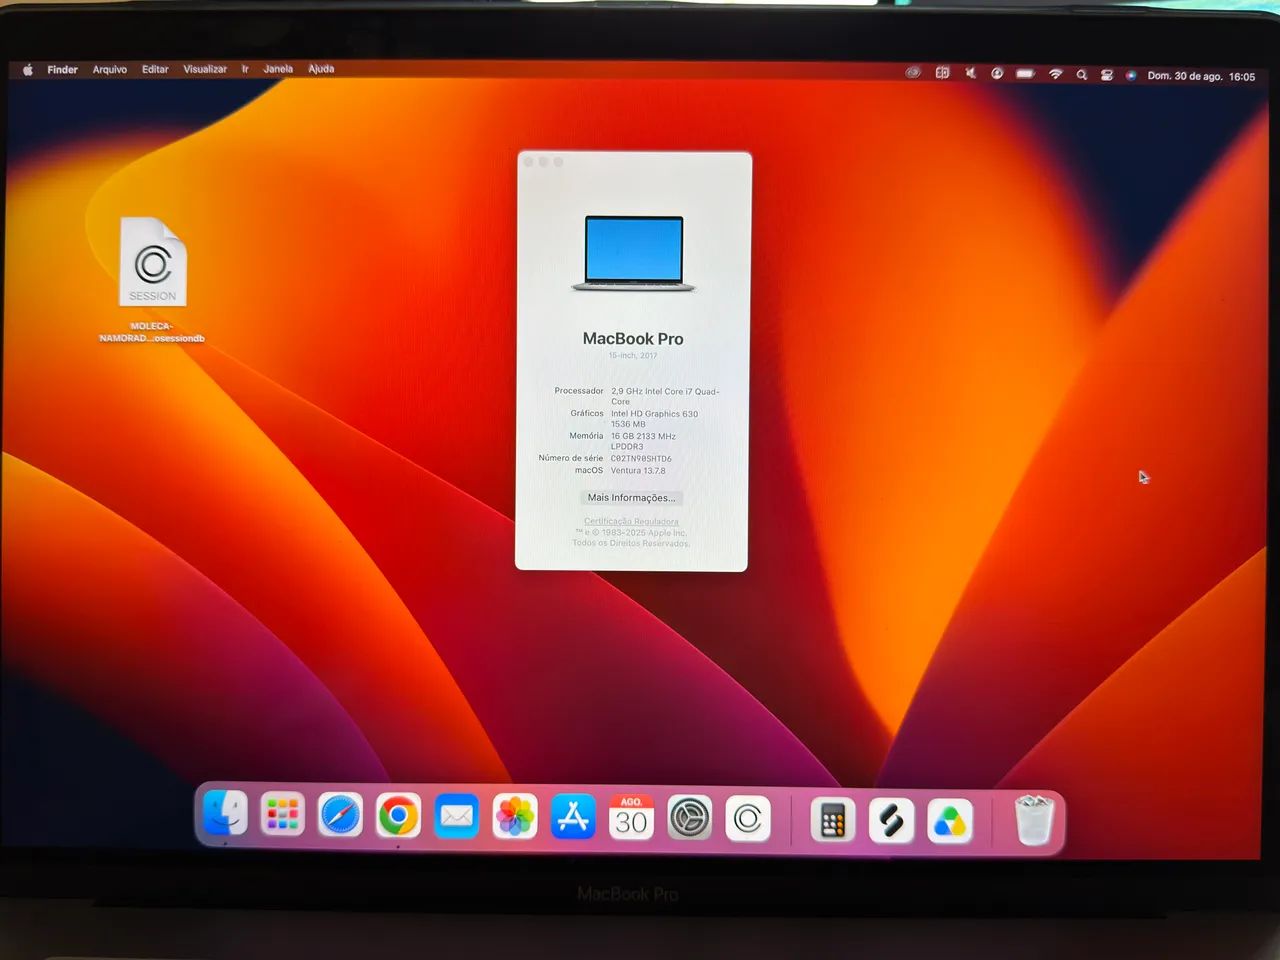This screenshot has height=960, width=1280.
Task: Open Calculator from the Dock
Action: [832, 821]
